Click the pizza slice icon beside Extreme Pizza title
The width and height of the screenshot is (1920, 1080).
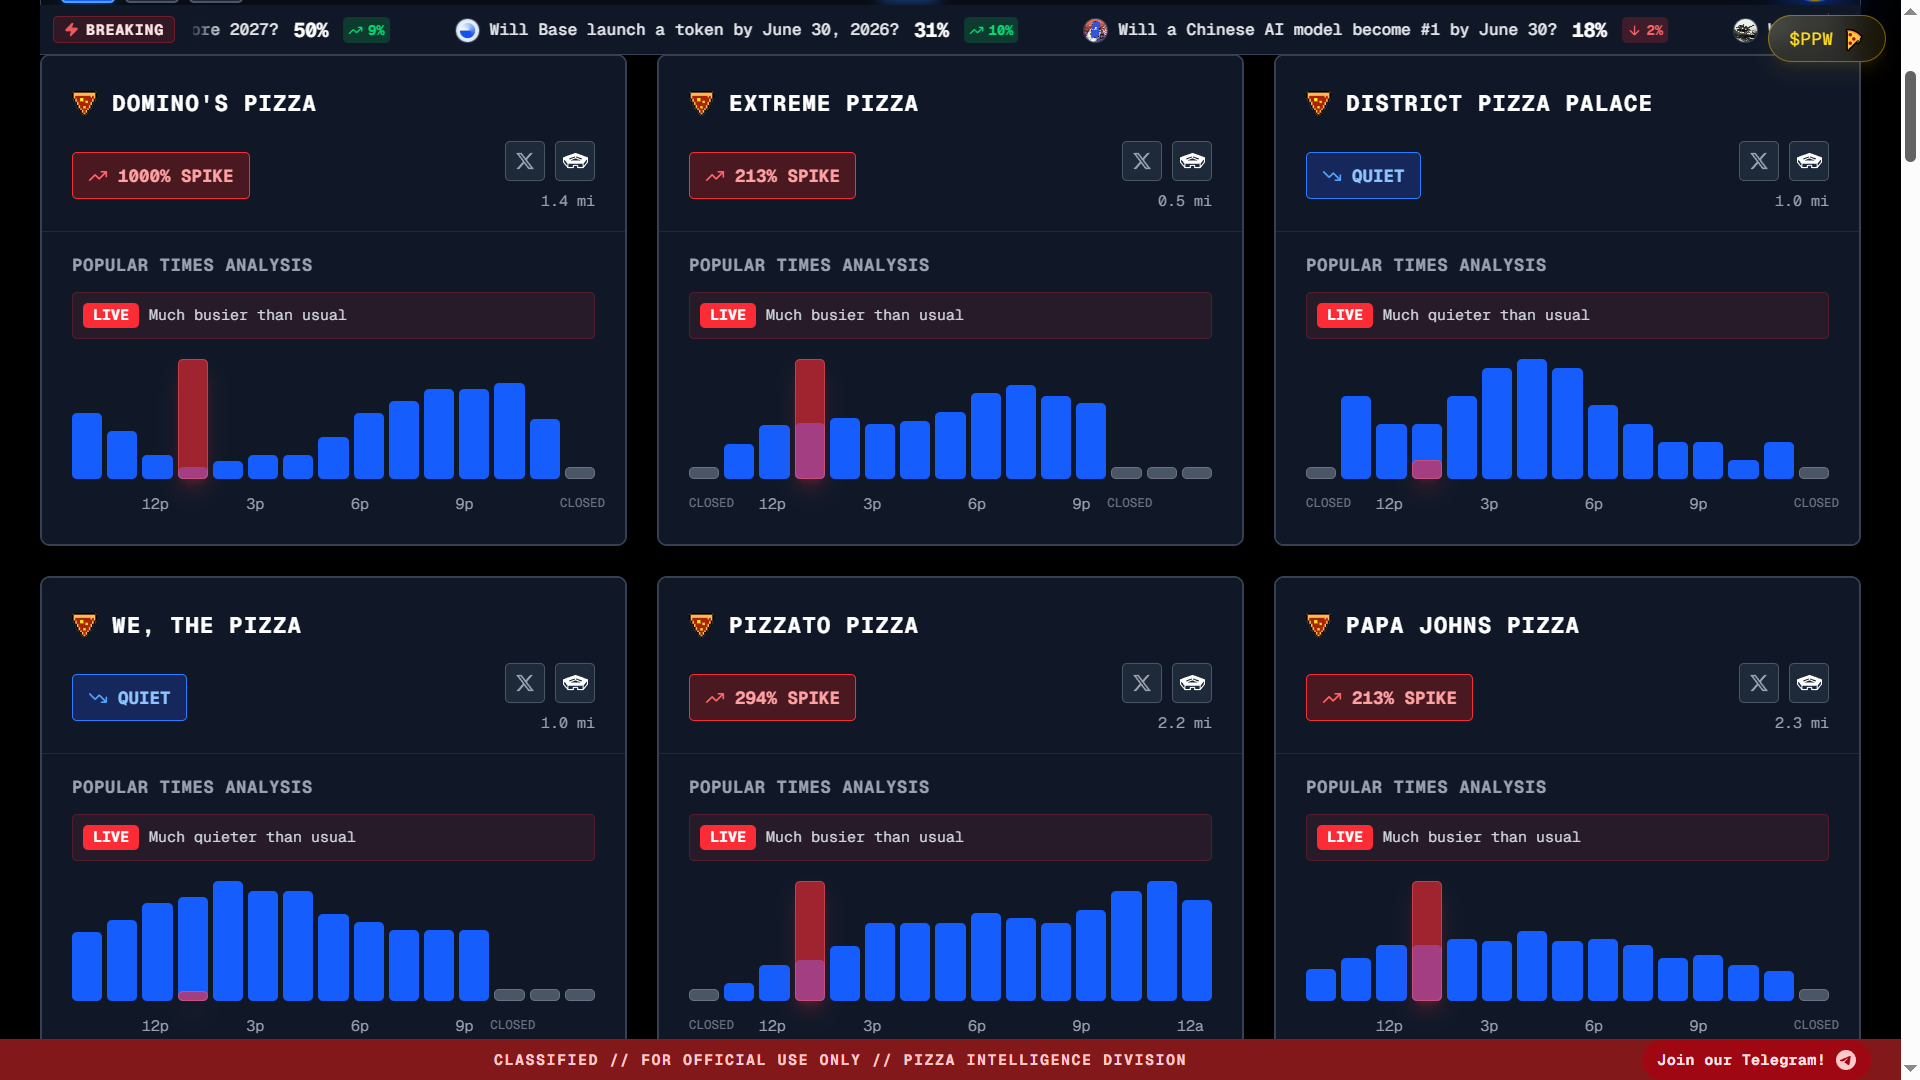[701, 103]
